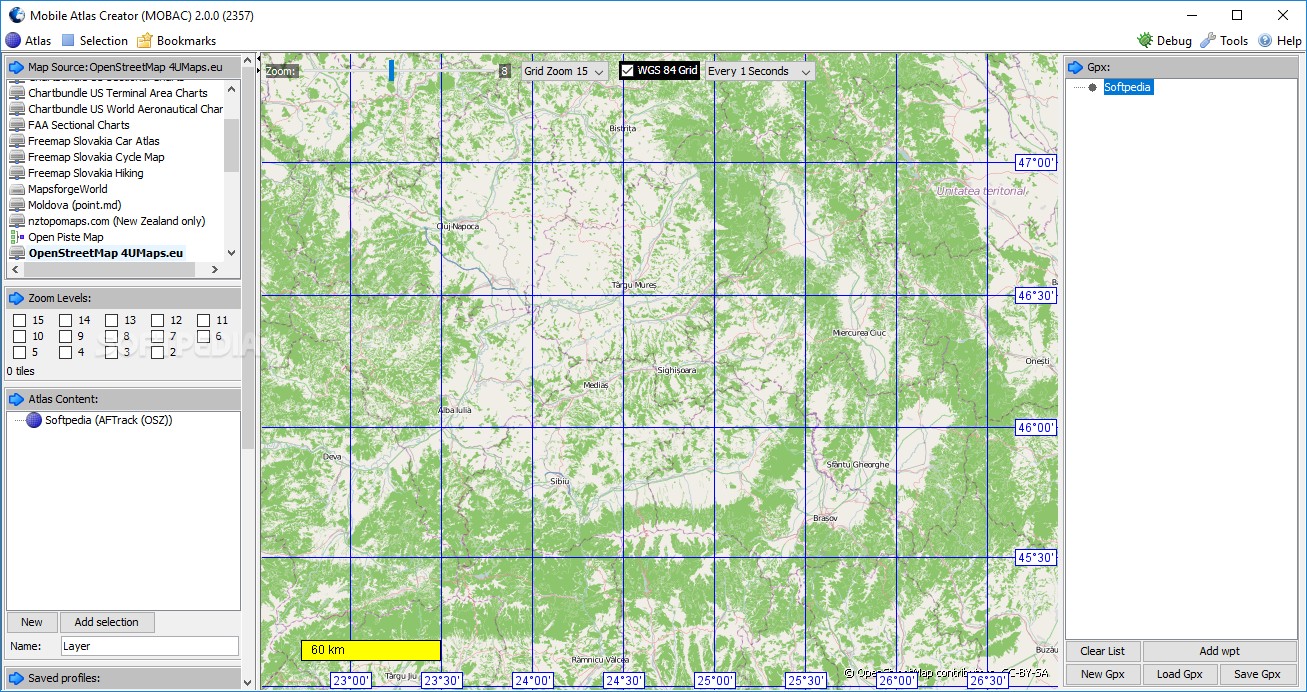This screenshot has height=692, width=1307.
Task: Check zoom level 11
Action: [x=203, y=320]
